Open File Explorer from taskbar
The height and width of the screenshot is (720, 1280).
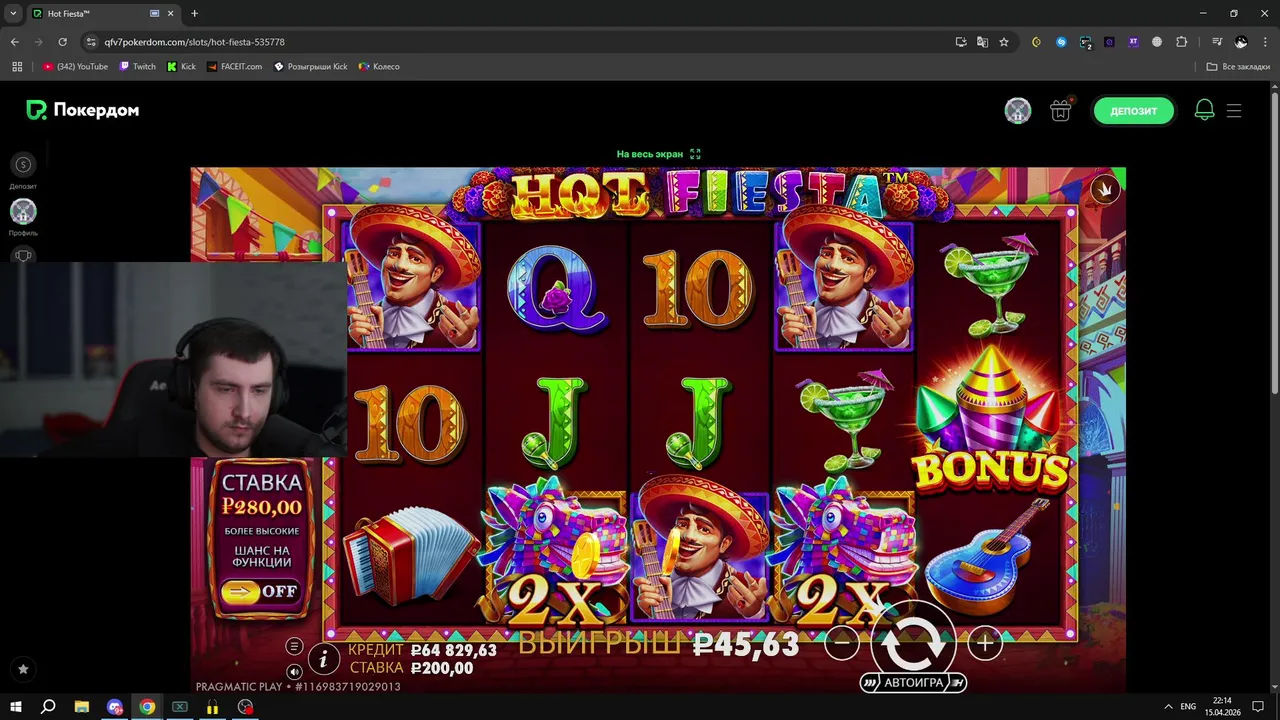pyautogui.click(x=82, y=706)
